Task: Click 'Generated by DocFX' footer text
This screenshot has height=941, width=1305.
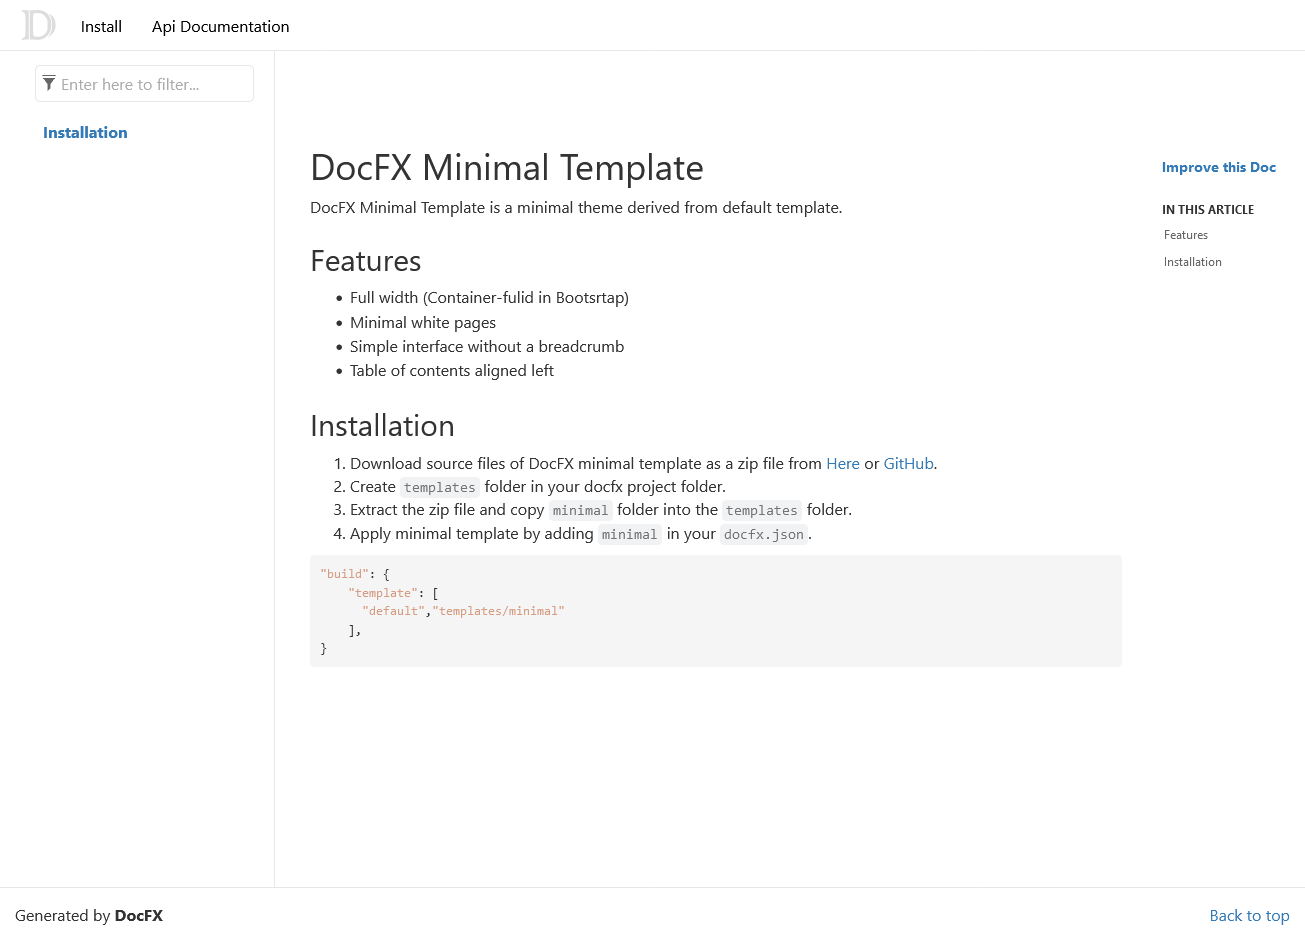Action: [x=89, y=915]
